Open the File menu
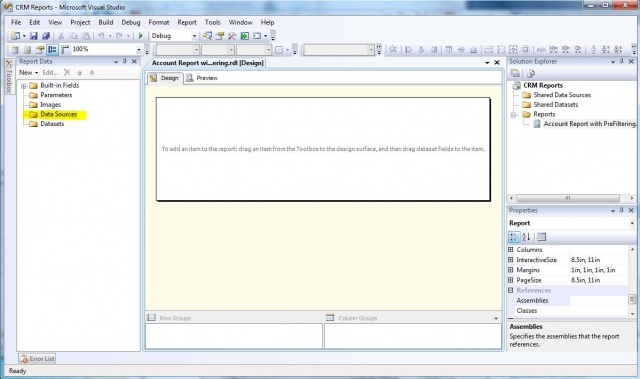 tap(16, 22)
